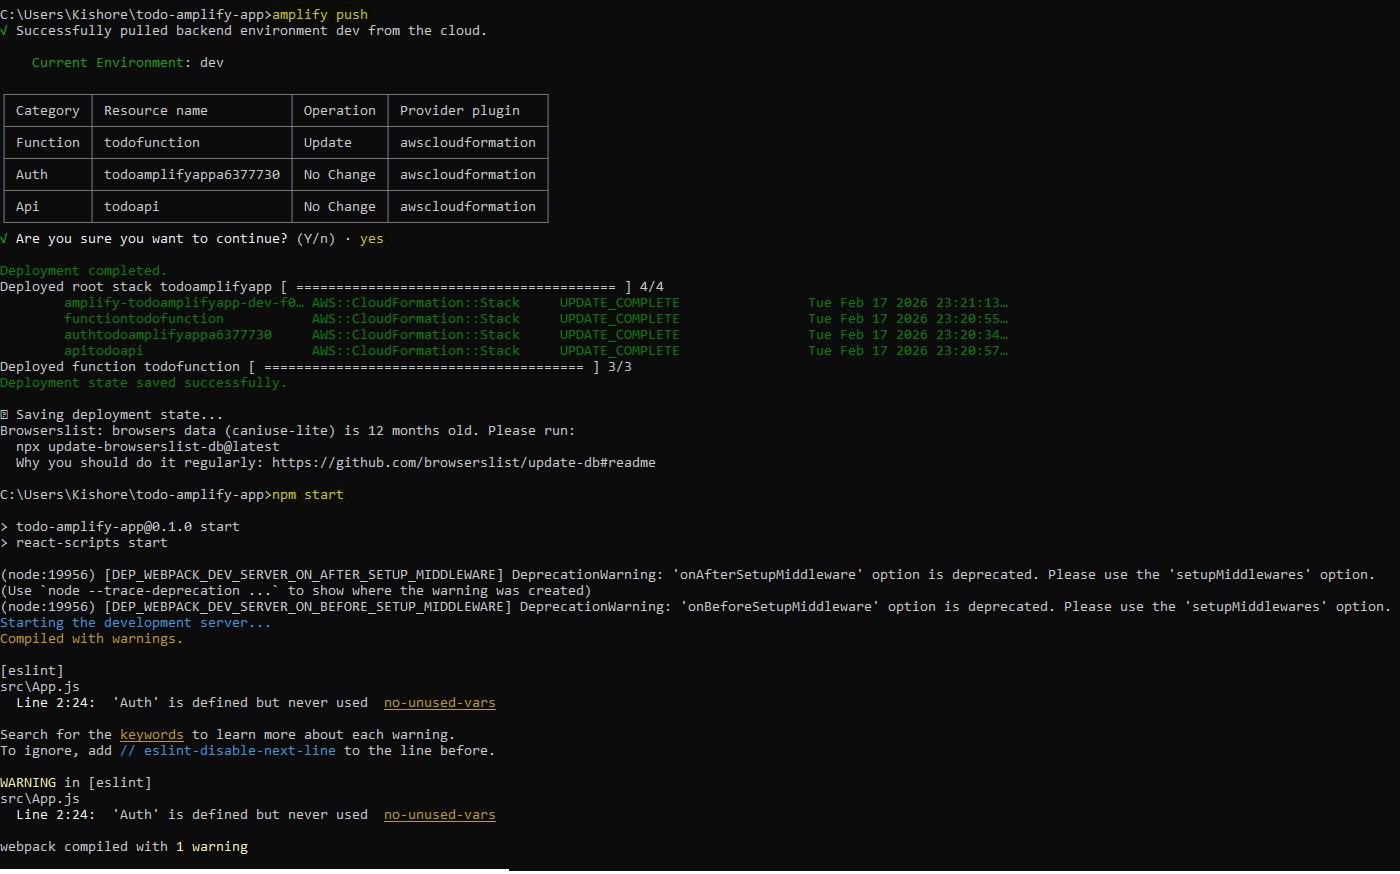The height and width of the screenshot is (874, 1400).
Task: Open the no-unused-vars link below WARNING in [eslint]
Action: [439, 815]
